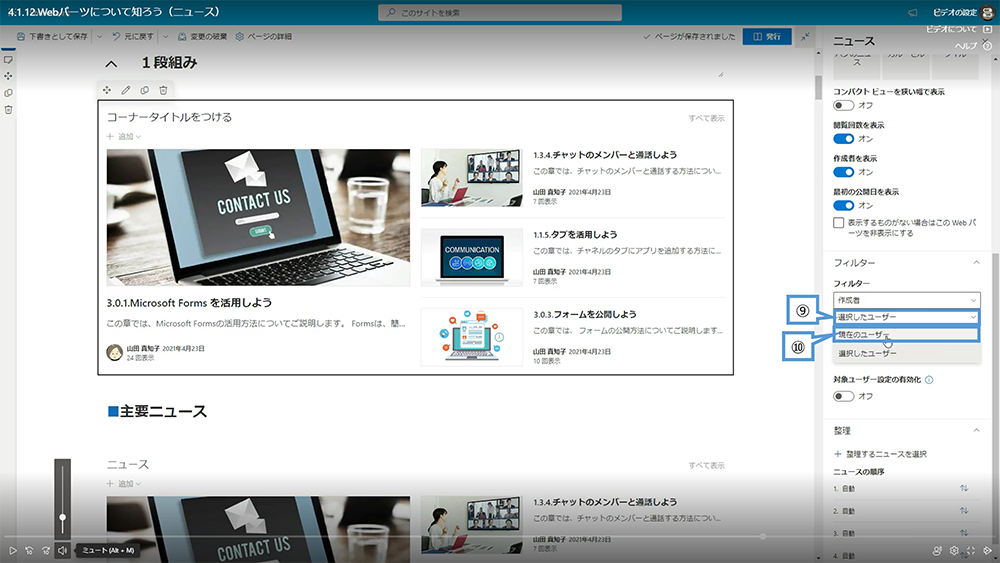This screenshot has height=563, width=1000.
Task: Click 変更の破棄 discard changes
Action: point(202,36)
